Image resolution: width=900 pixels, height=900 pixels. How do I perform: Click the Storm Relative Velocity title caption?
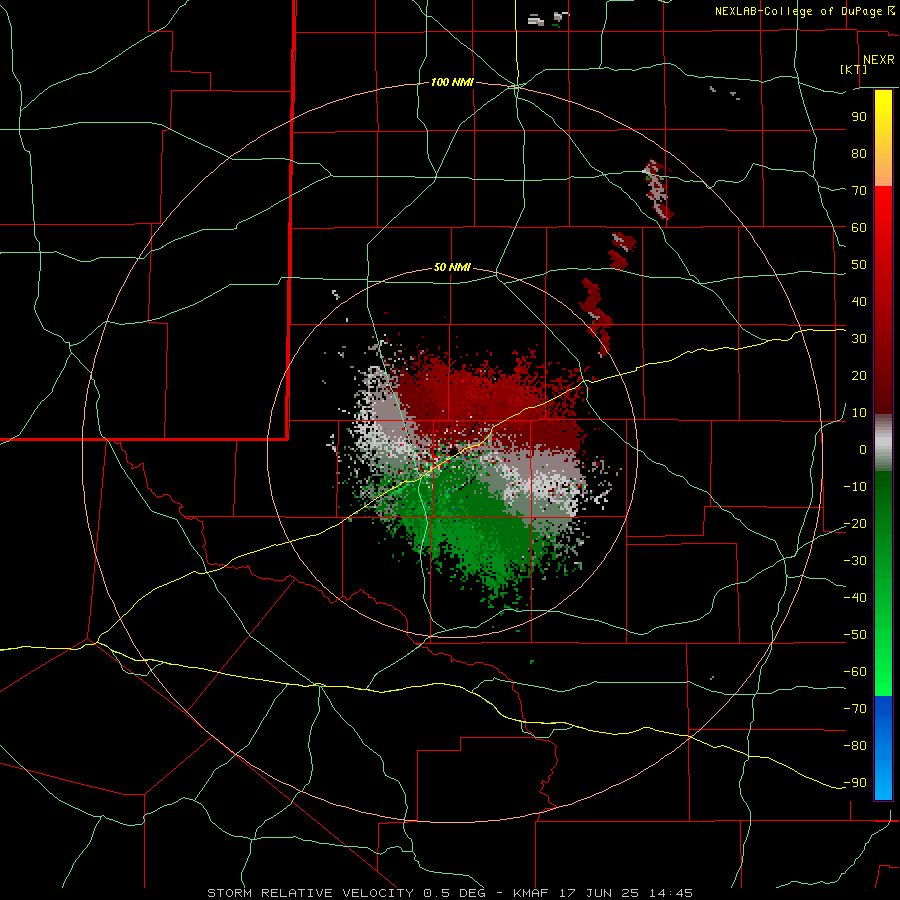tap(449, 893)
